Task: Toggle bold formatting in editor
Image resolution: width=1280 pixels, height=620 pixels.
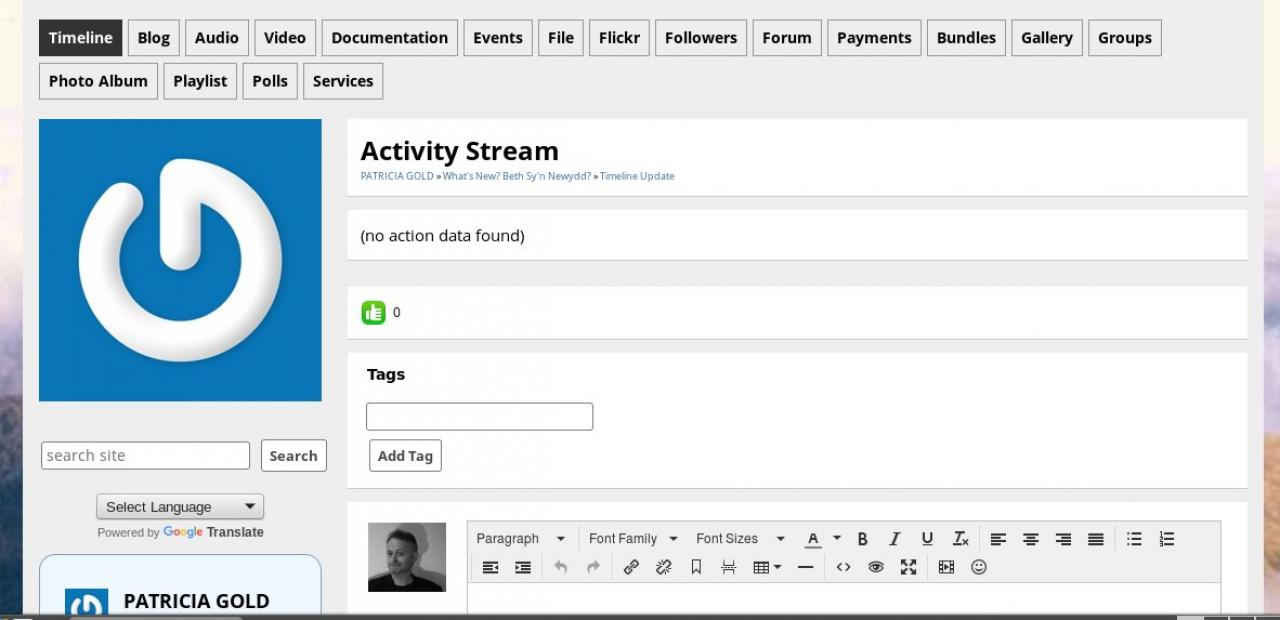Action: pos(862,539)
